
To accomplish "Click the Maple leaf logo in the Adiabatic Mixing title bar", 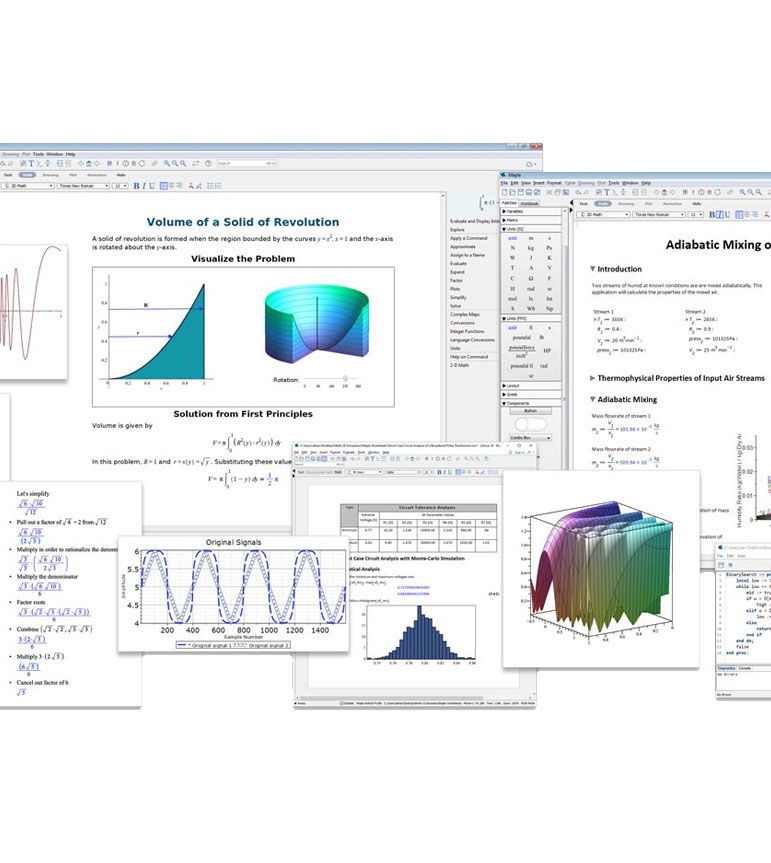I will (x=503, y=174).
